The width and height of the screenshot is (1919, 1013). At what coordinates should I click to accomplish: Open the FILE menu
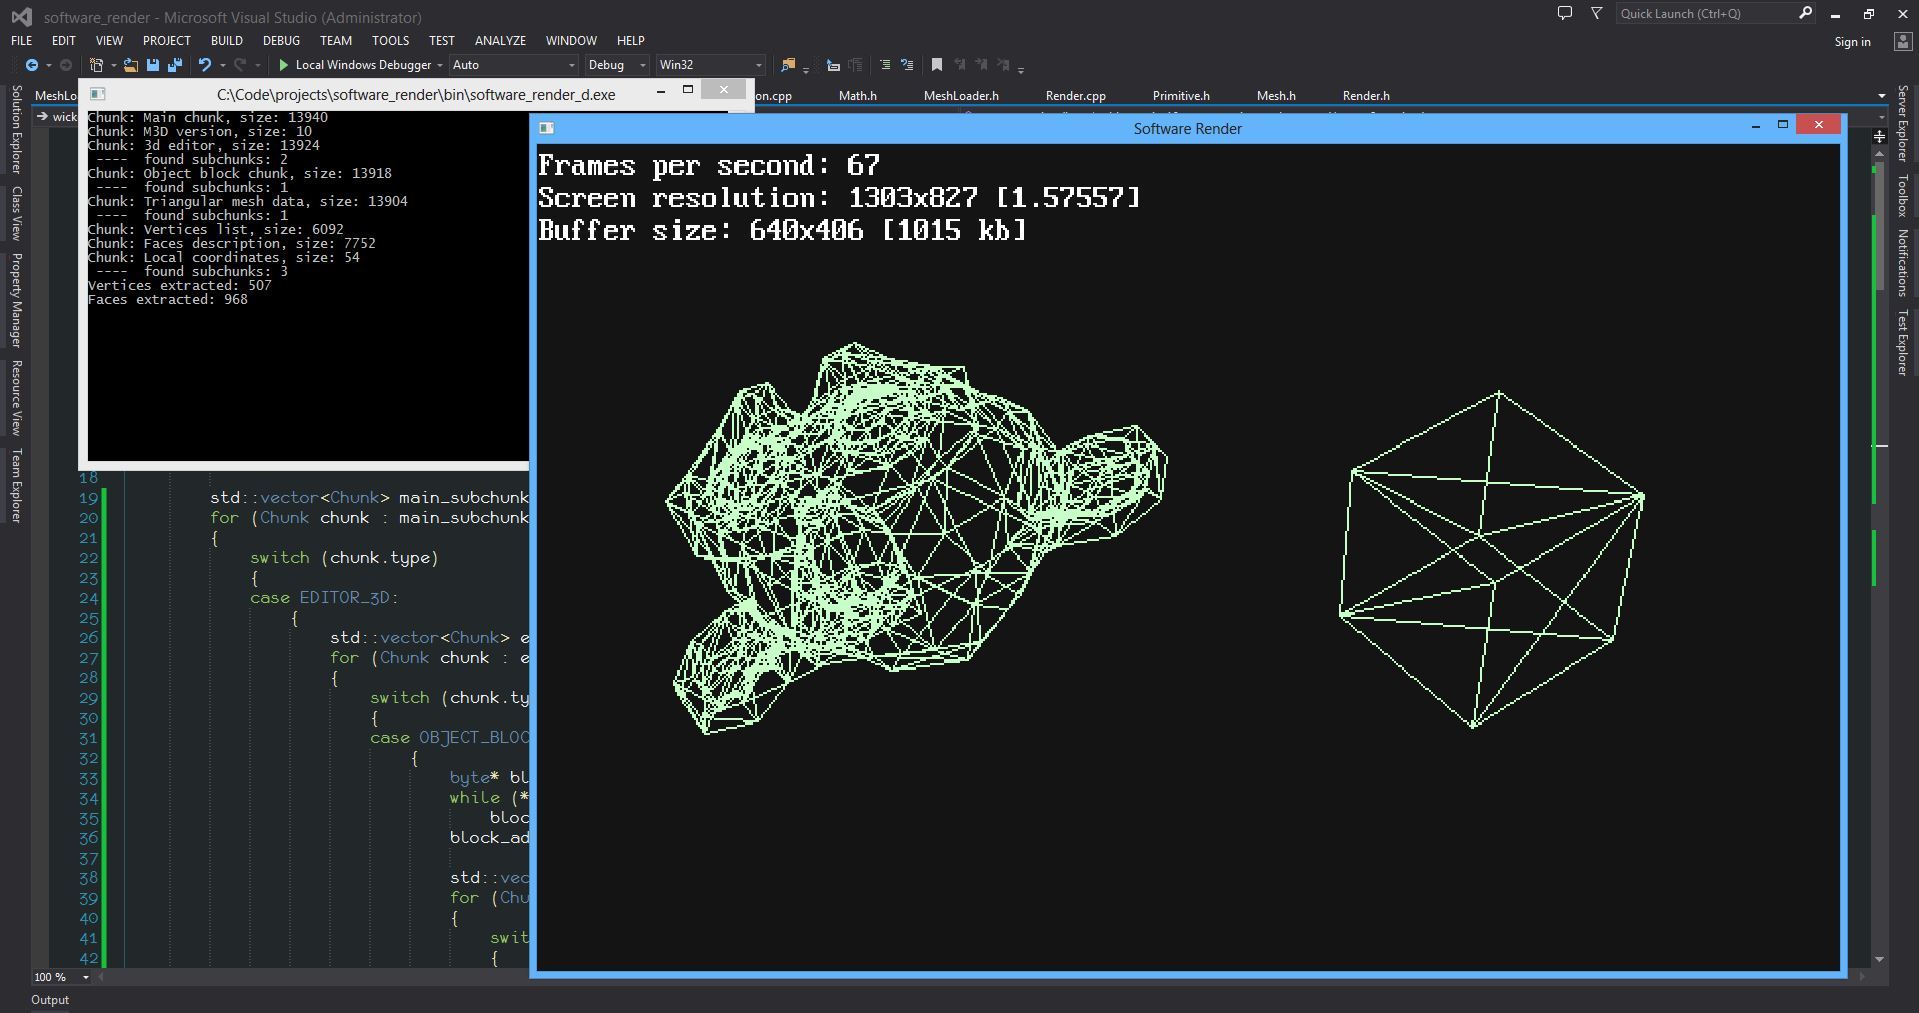coord(21,41)
